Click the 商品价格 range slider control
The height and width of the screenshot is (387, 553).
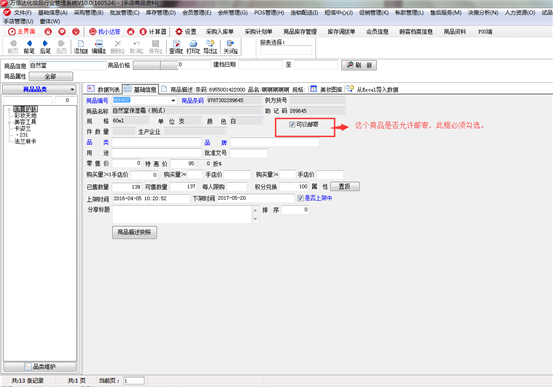tap(156, 65)
